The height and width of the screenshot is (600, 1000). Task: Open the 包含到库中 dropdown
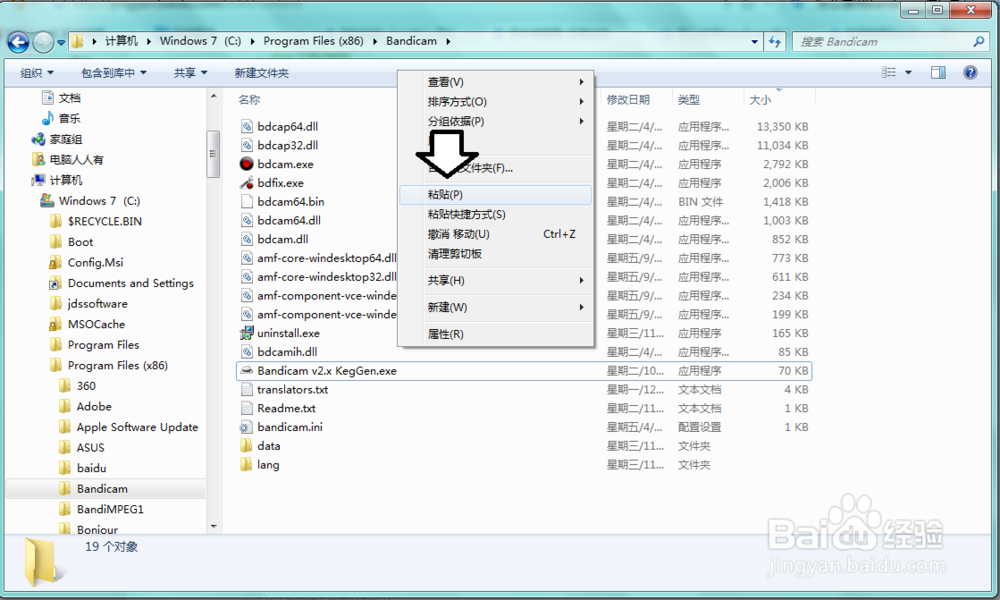point(114,73)
